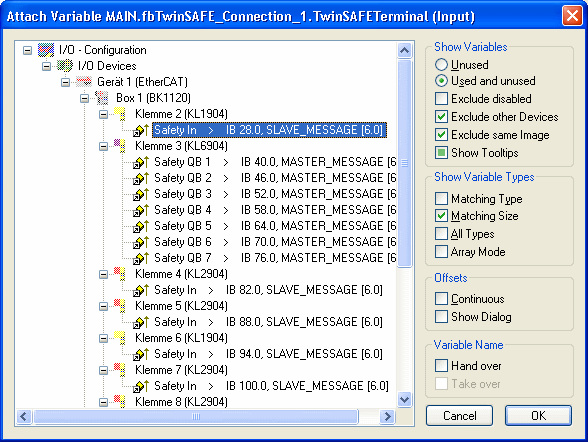588x442 pixels.
Task: Uncheck Exclude other Devices
Action: pos(441,117)
